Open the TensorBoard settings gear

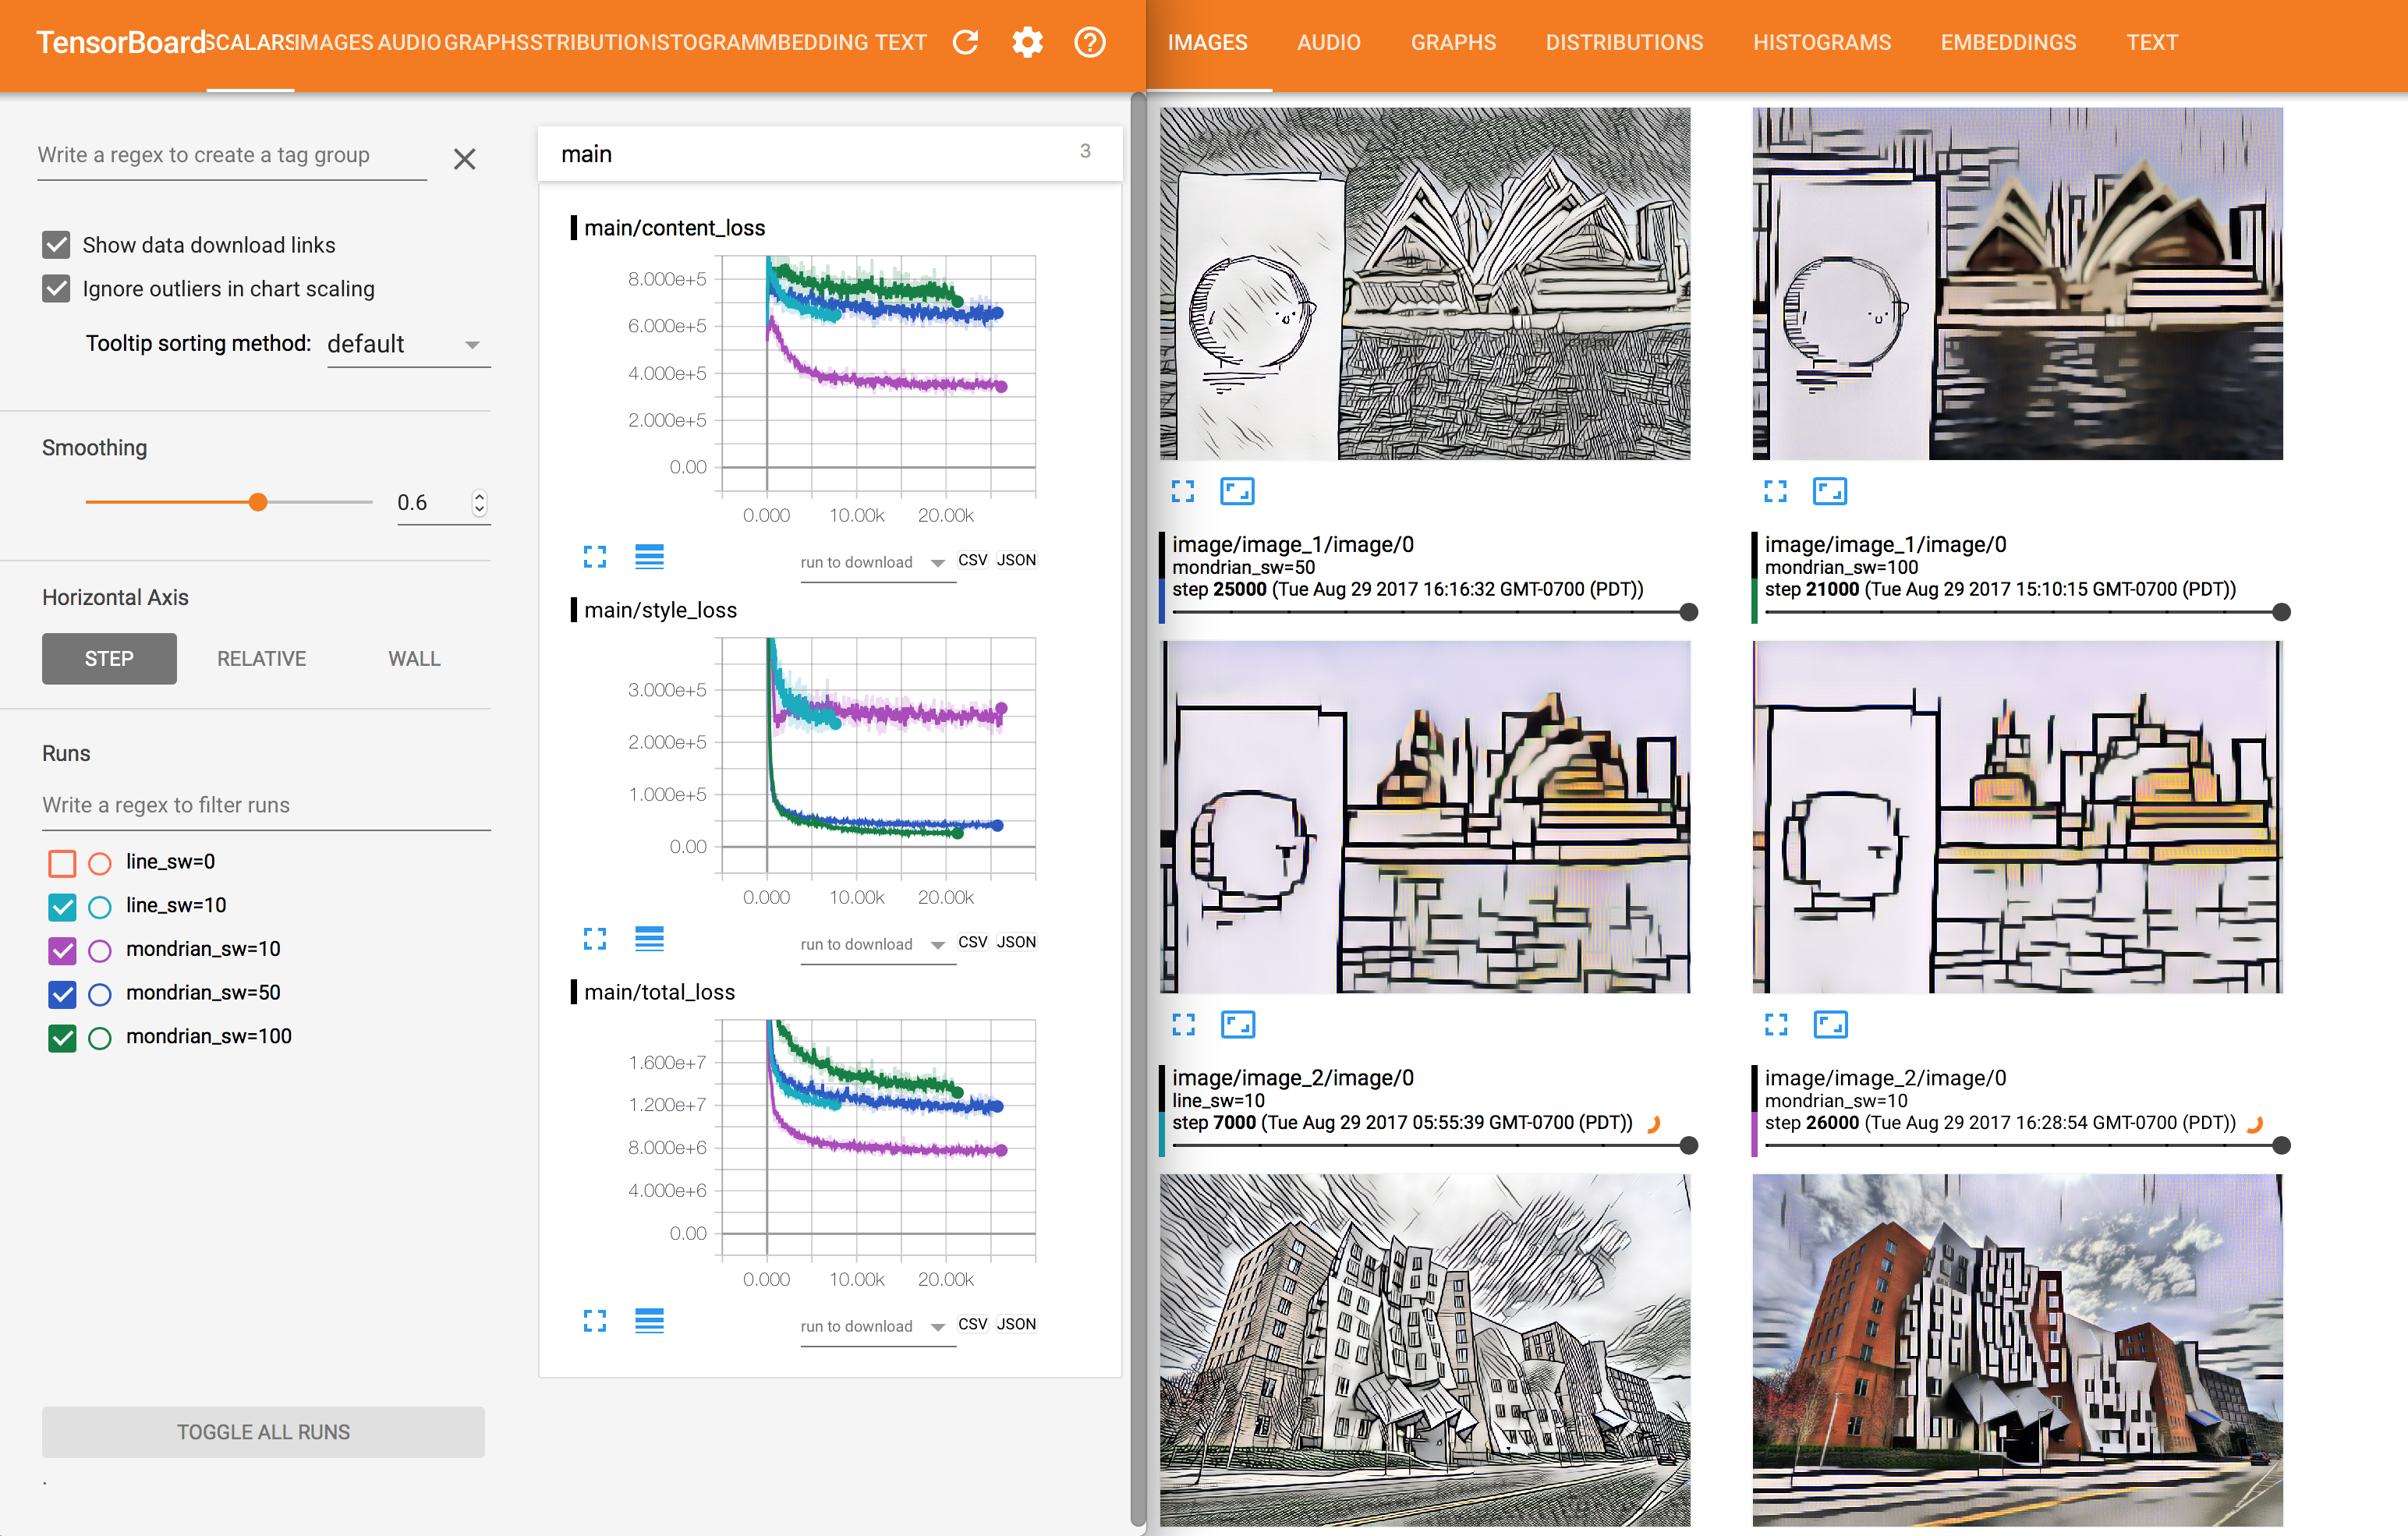(x=1027, y=42)
